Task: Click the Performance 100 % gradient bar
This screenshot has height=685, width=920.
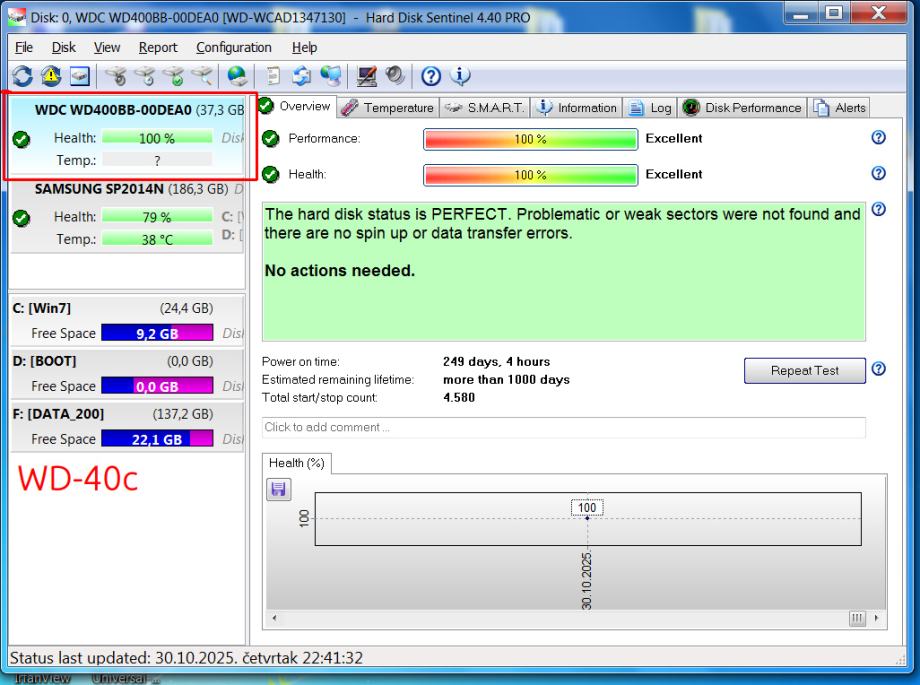Action: coord(530,139)
